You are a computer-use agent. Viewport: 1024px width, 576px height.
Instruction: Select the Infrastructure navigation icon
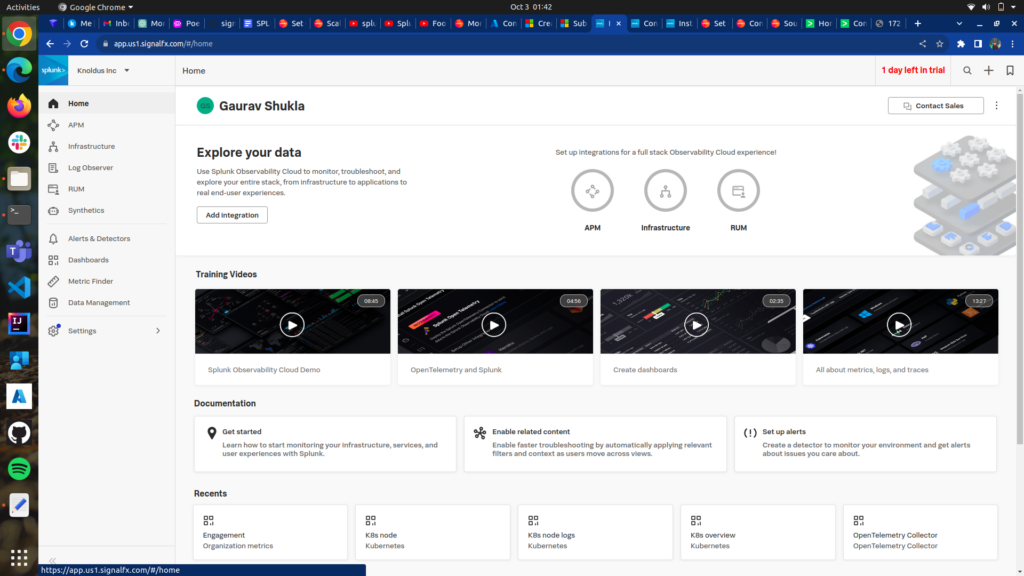pyautogui.click(x=56, y=146)
